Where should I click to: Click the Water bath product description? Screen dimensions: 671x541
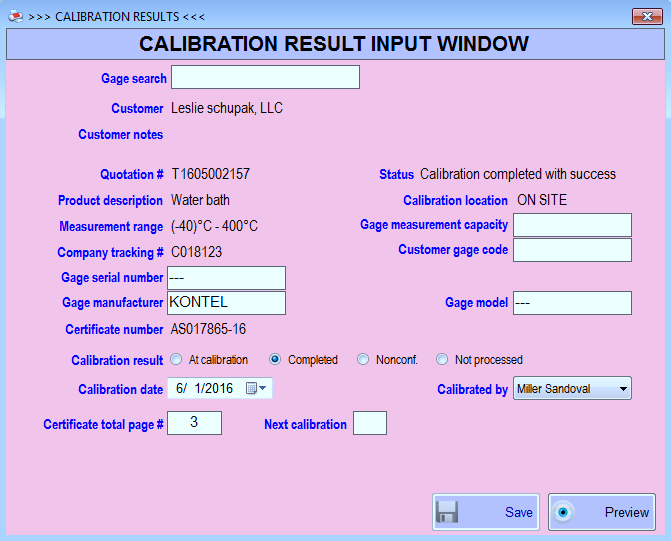point(200,200)
